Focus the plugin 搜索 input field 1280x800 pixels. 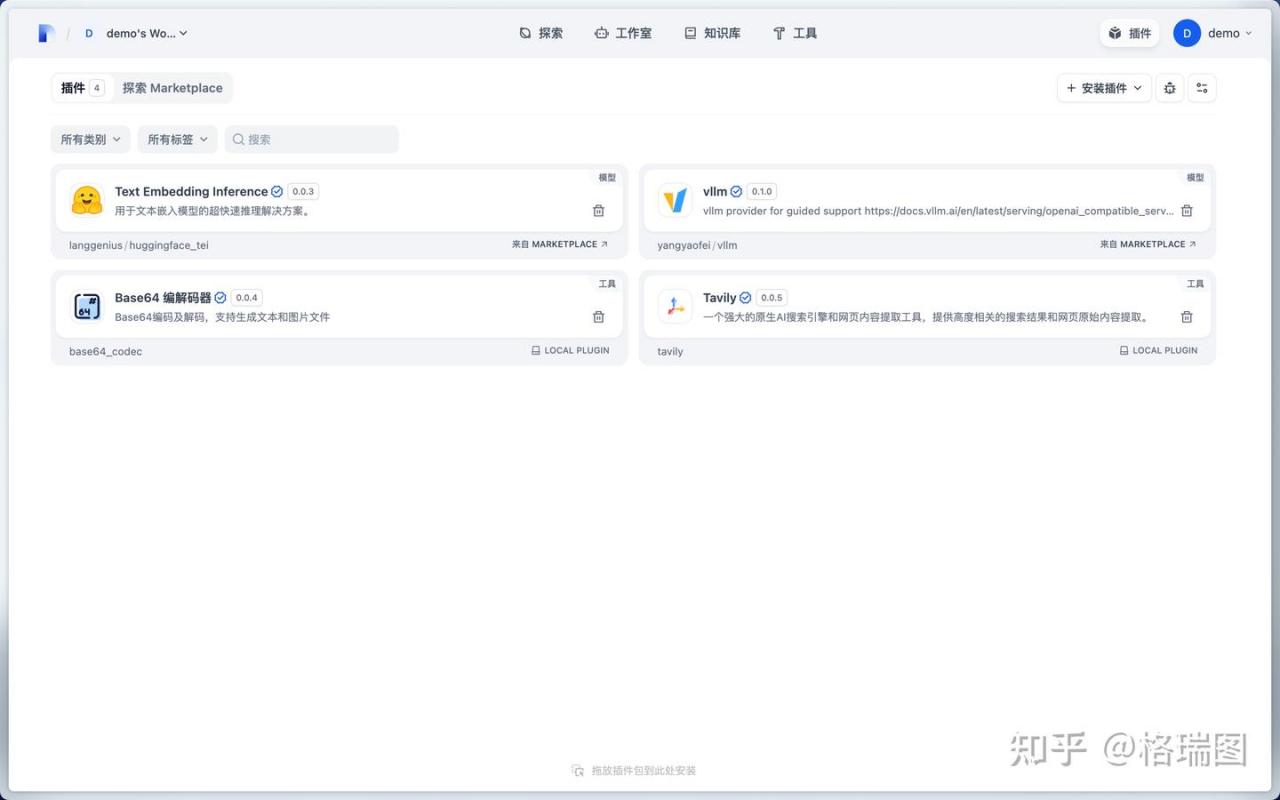pos(311,139)
